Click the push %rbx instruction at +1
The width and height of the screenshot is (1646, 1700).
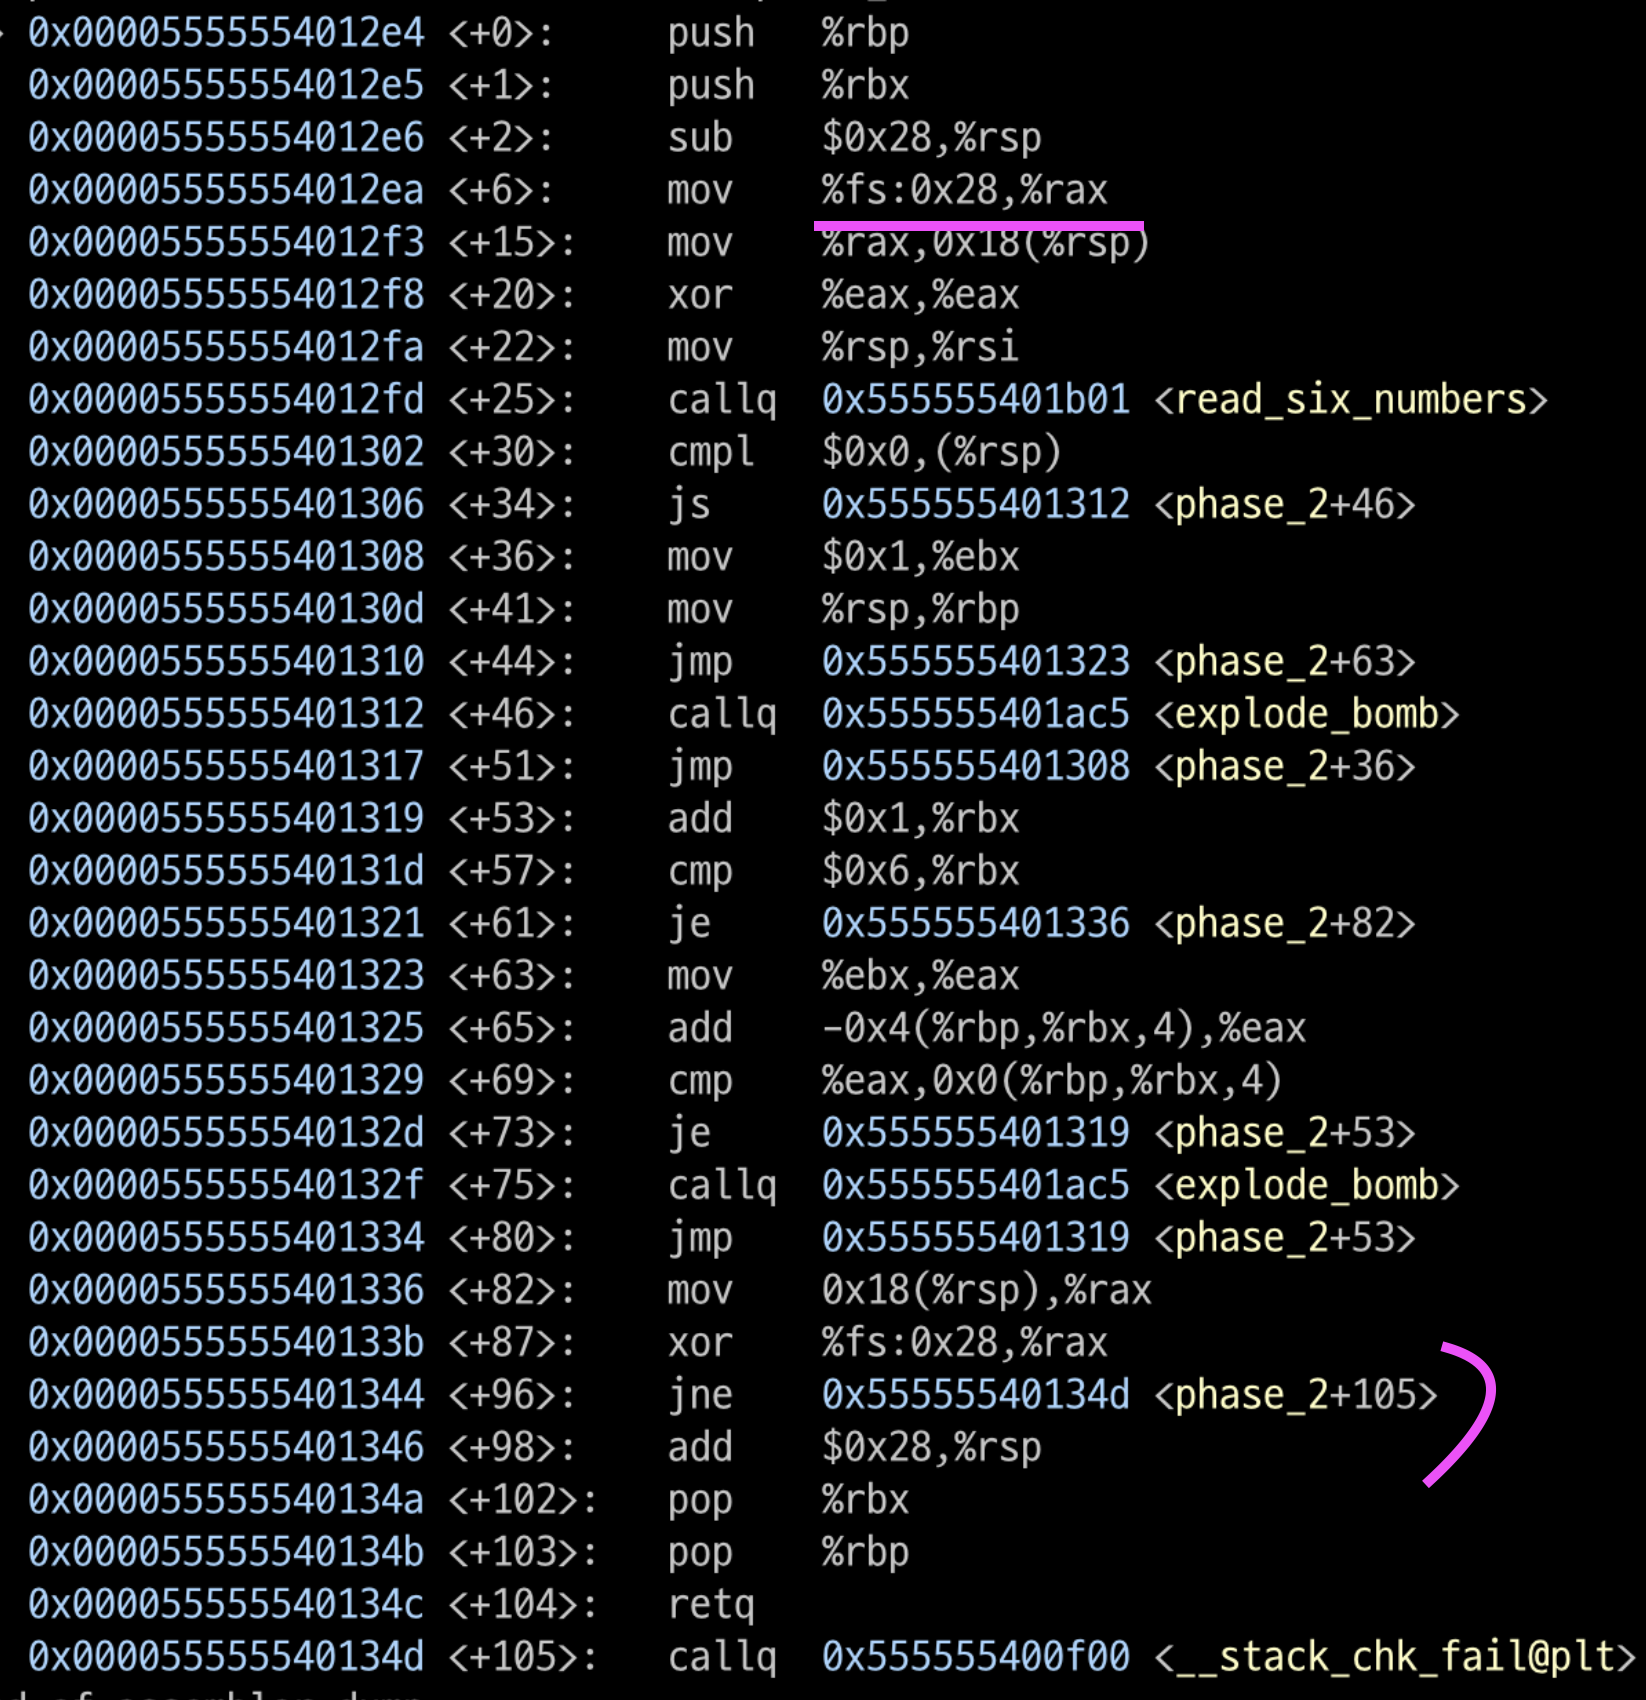tap(788, 85)
